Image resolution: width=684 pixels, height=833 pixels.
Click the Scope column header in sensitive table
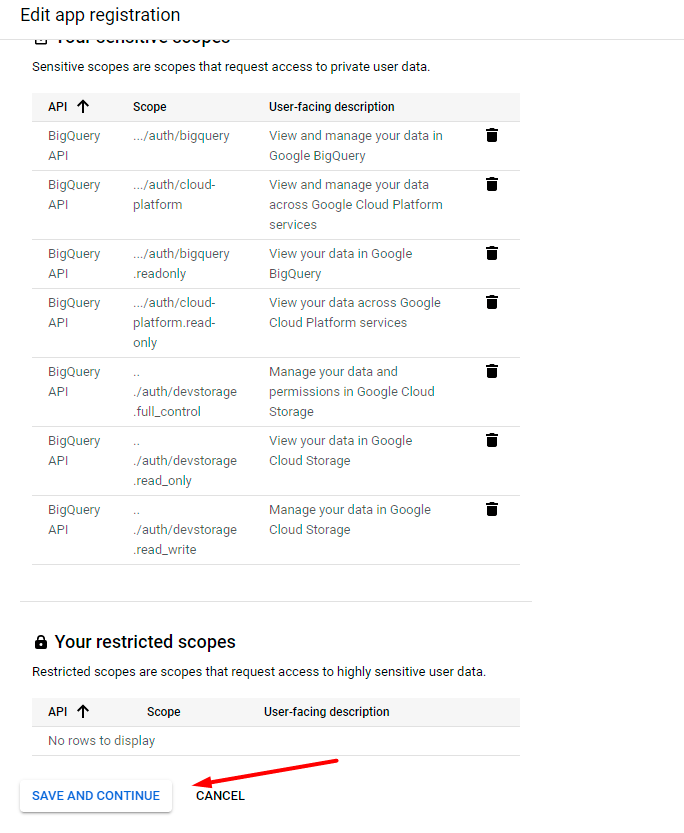150,107
